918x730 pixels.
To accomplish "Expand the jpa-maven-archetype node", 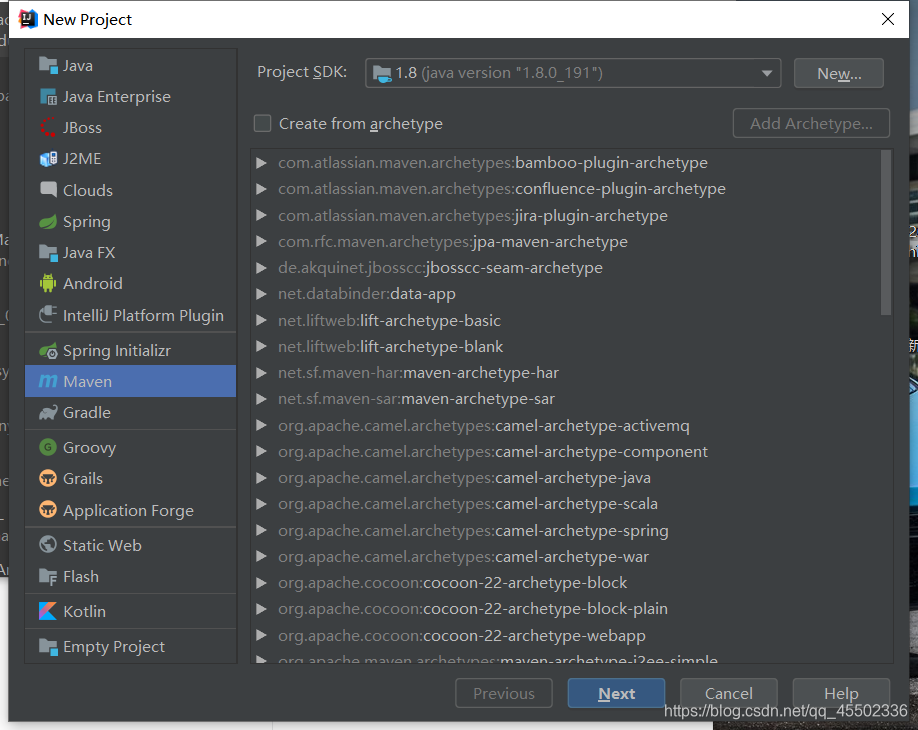I will point(261,241).
